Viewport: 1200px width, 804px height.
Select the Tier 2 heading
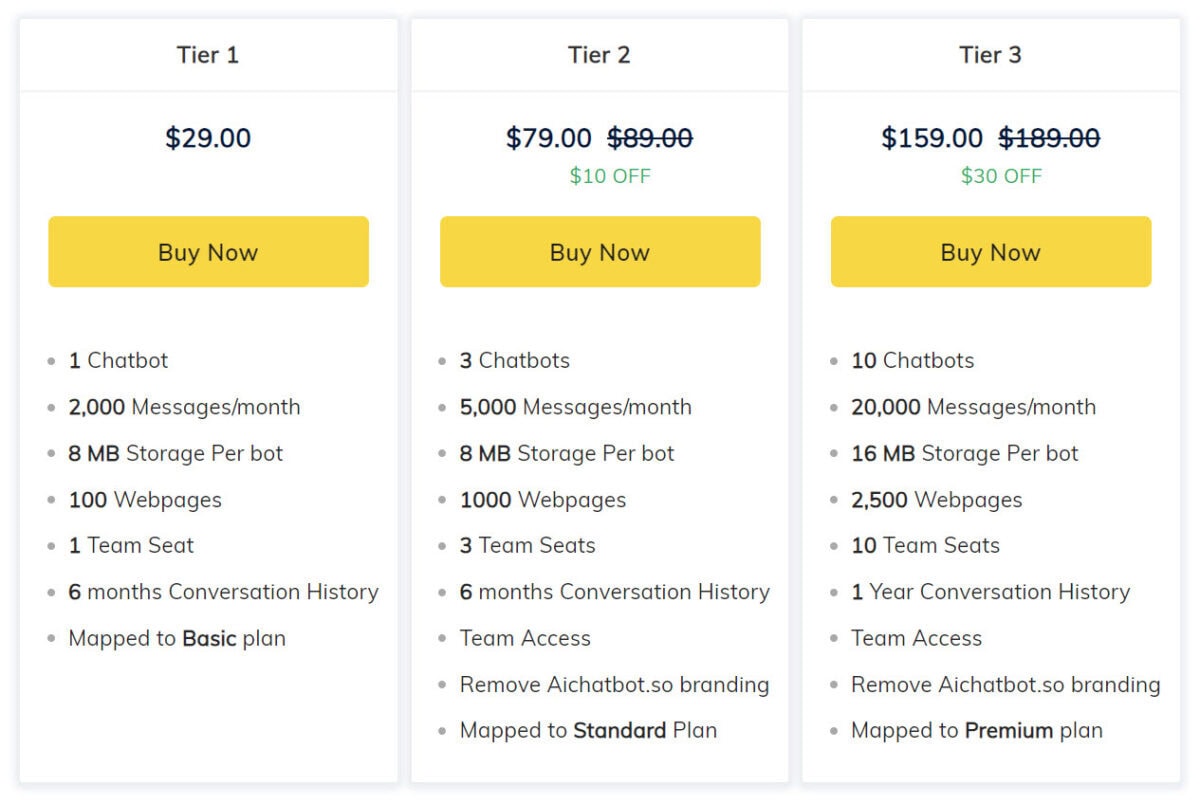[x=599, y=55]
